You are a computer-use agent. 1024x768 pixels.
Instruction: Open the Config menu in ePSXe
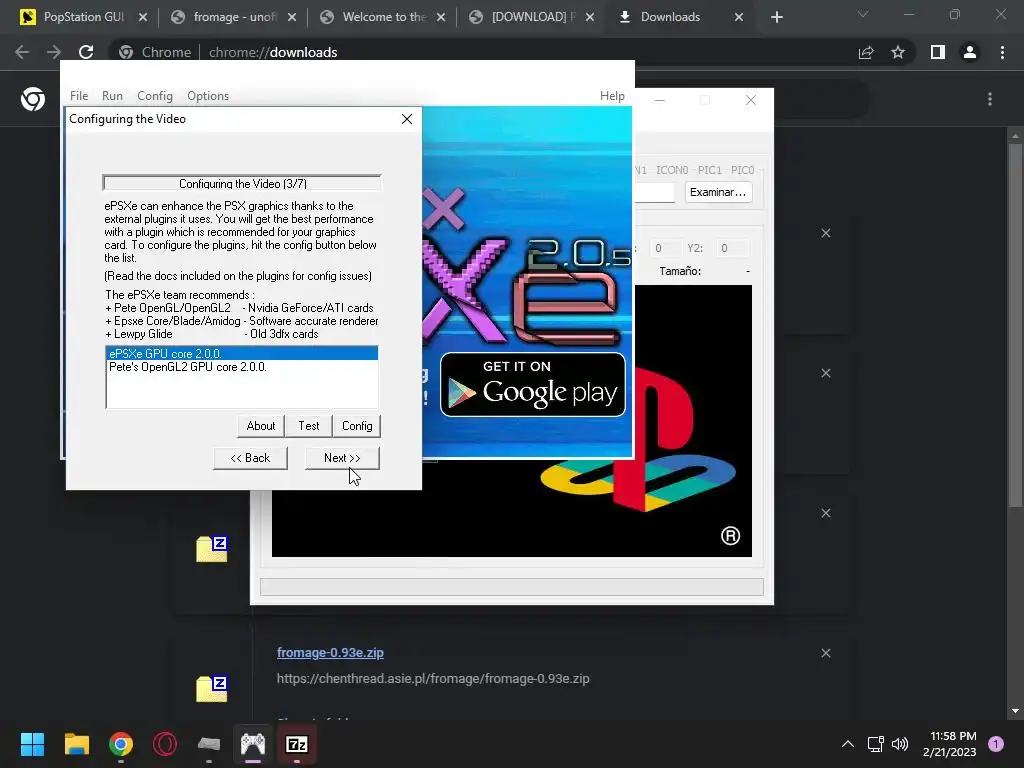tap(155, 95)
